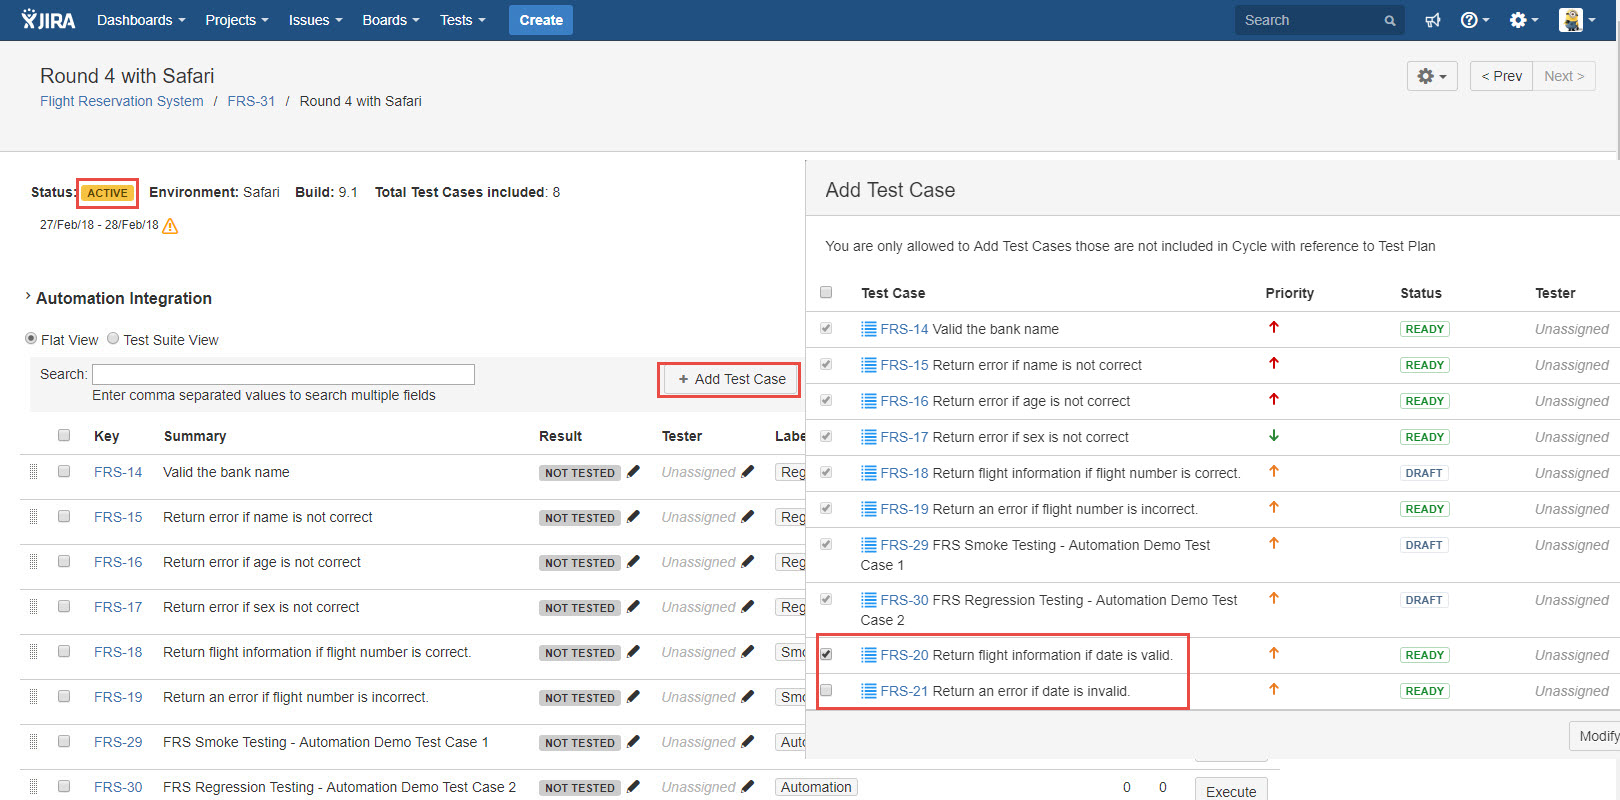Open the Boards dropdown menu
The image size is (1620, 800).
tap(391, 20)
